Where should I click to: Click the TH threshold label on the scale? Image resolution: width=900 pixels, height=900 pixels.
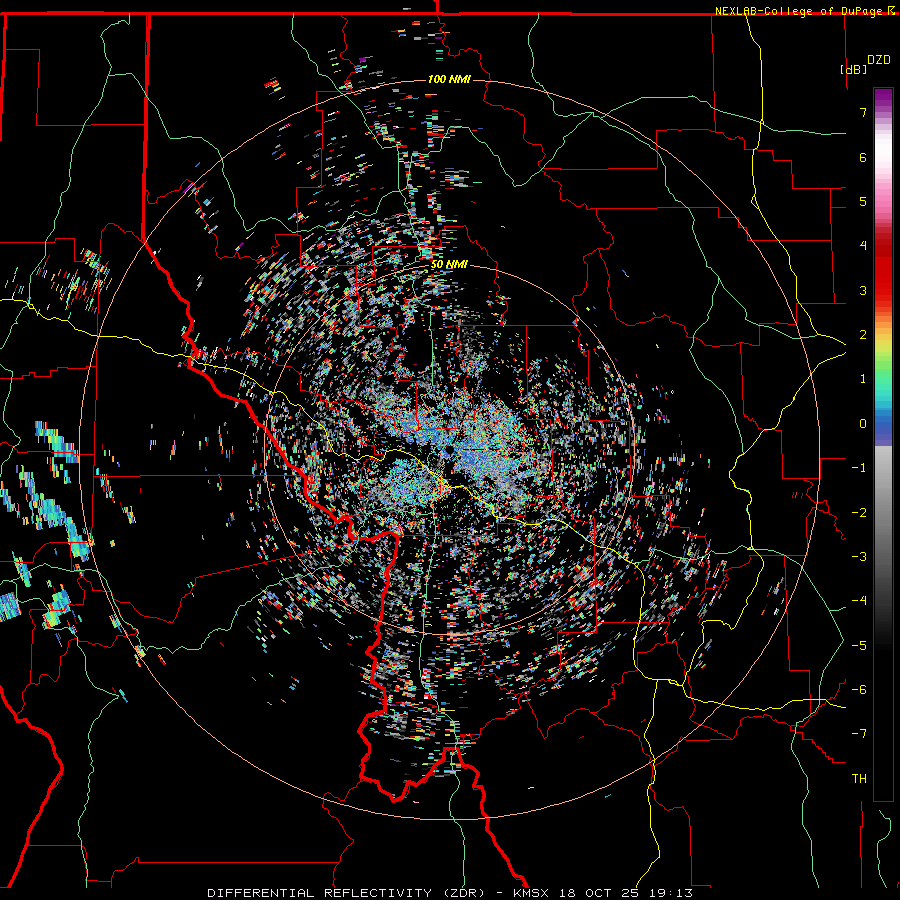pos(859,779)
